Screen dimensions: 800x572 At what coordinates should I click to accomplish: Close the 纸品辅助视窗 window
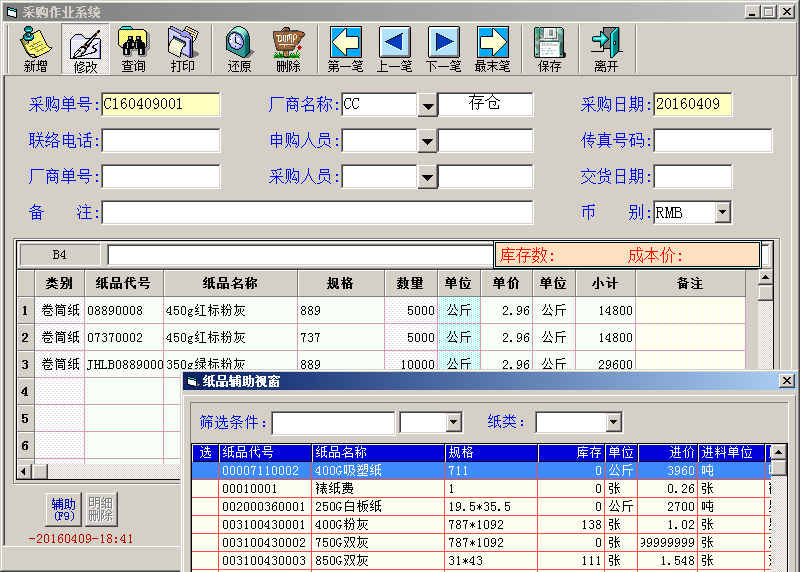[x=787, y=381]
